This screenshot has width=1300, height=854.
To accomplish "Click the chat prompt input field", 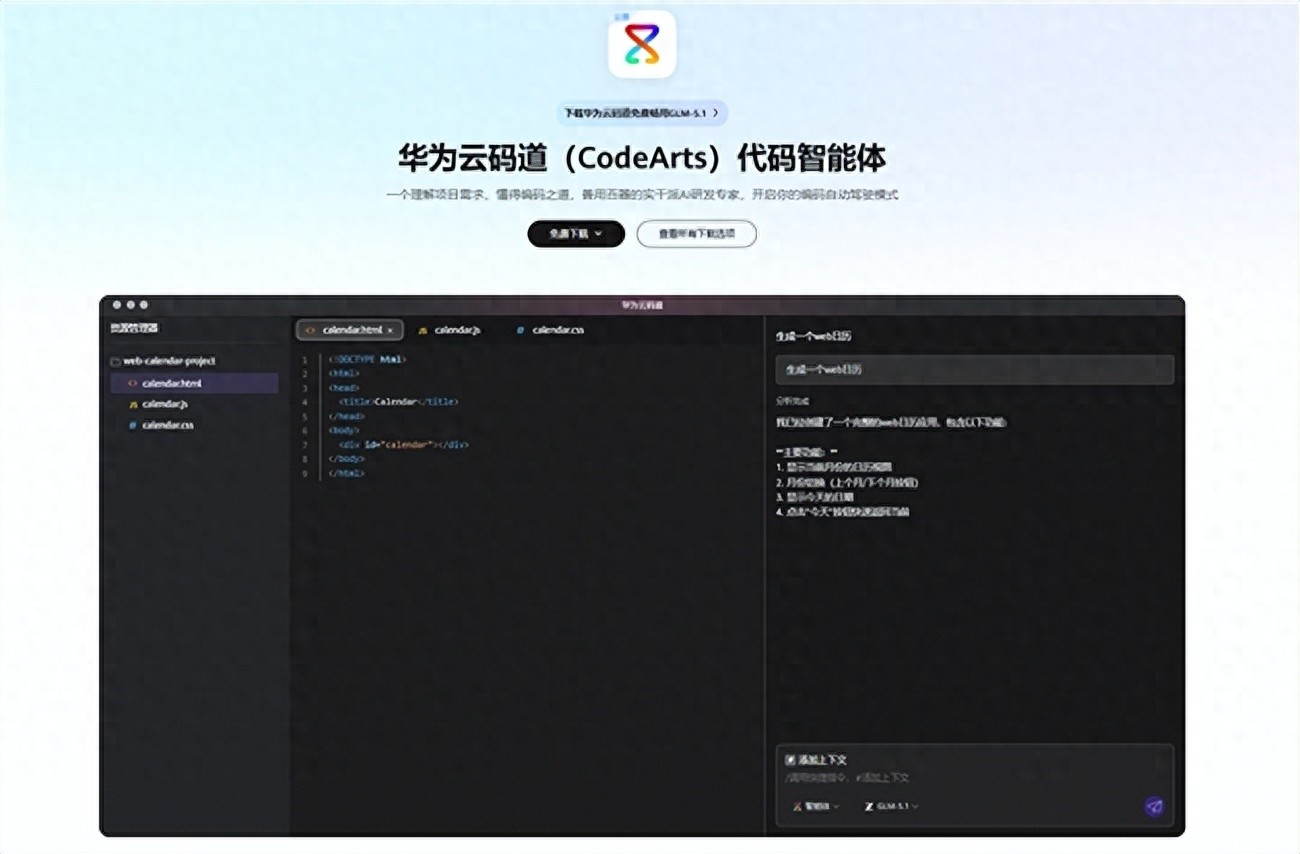I will pyautogui.click(x=974, y=776).
